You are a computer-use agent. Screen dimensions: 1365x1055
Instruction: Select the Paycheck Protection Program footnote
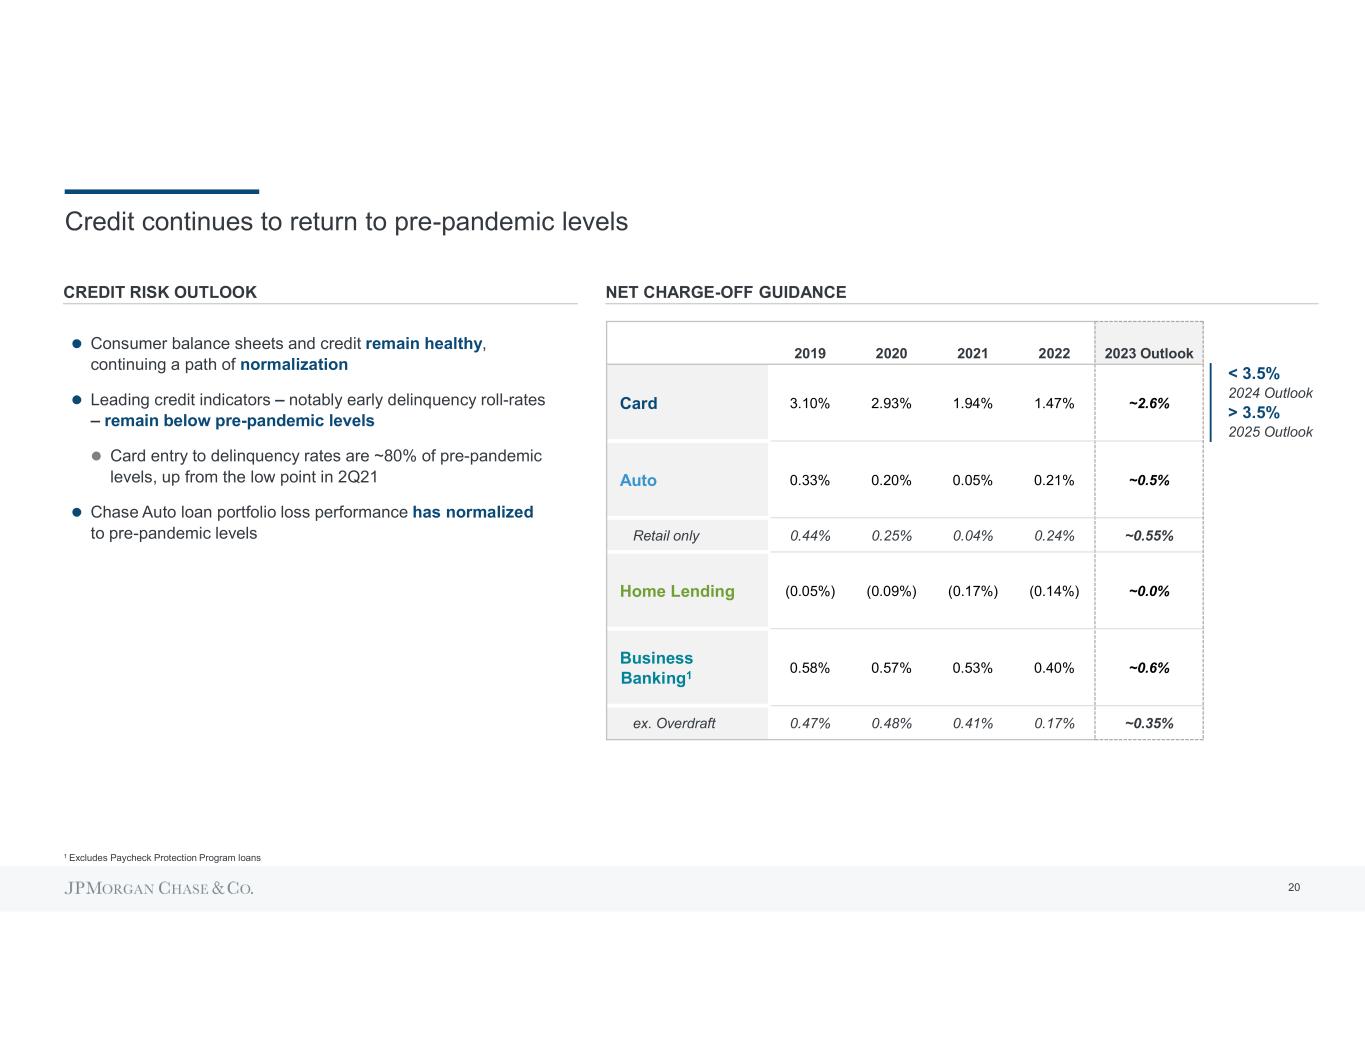click(164, 858)
